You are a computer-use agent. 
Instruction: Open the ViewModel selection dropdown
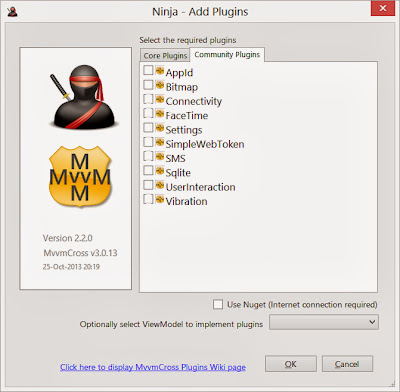tap(324, 322)
